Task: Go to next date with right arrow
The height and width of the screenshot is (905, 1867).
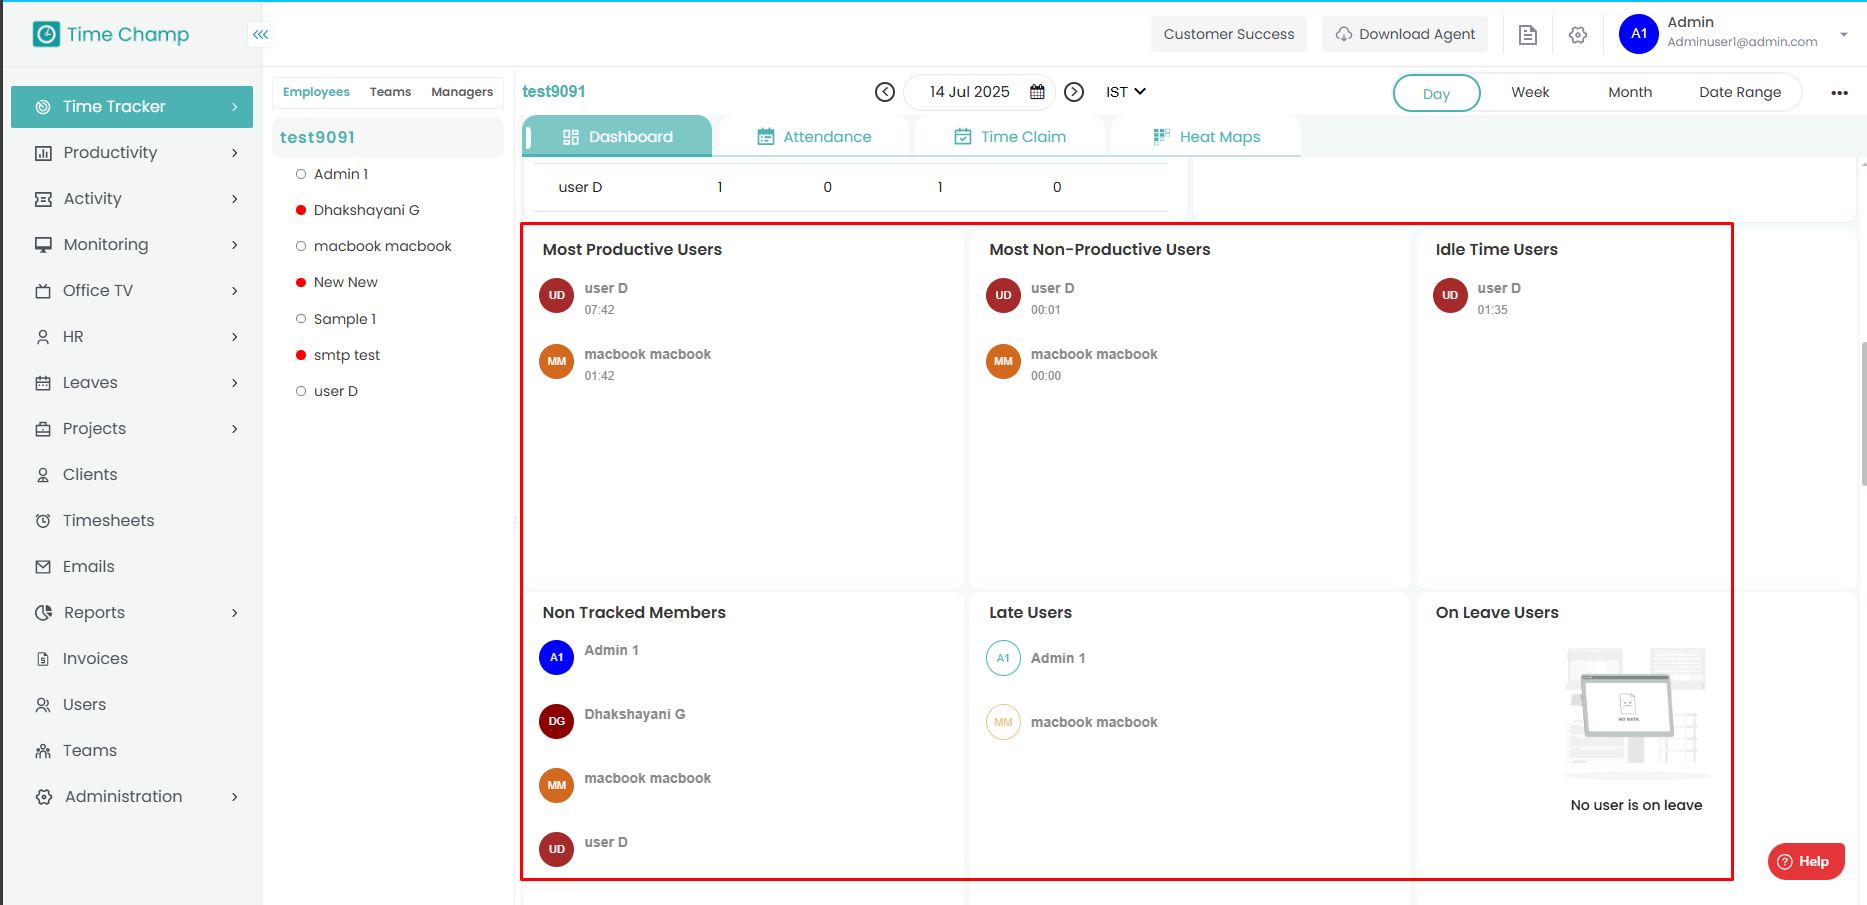Action: coord(1074,92)
